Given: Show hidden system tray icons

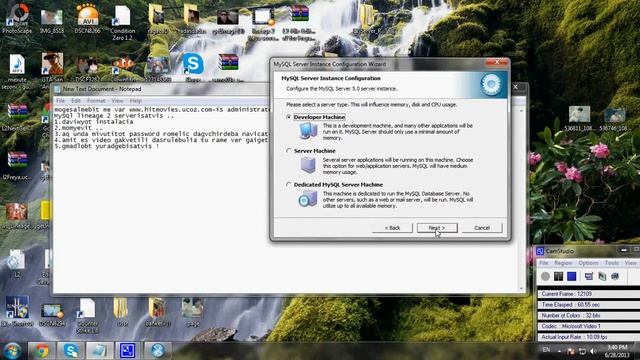Looking at the screenshot, I should click(560, 351).
